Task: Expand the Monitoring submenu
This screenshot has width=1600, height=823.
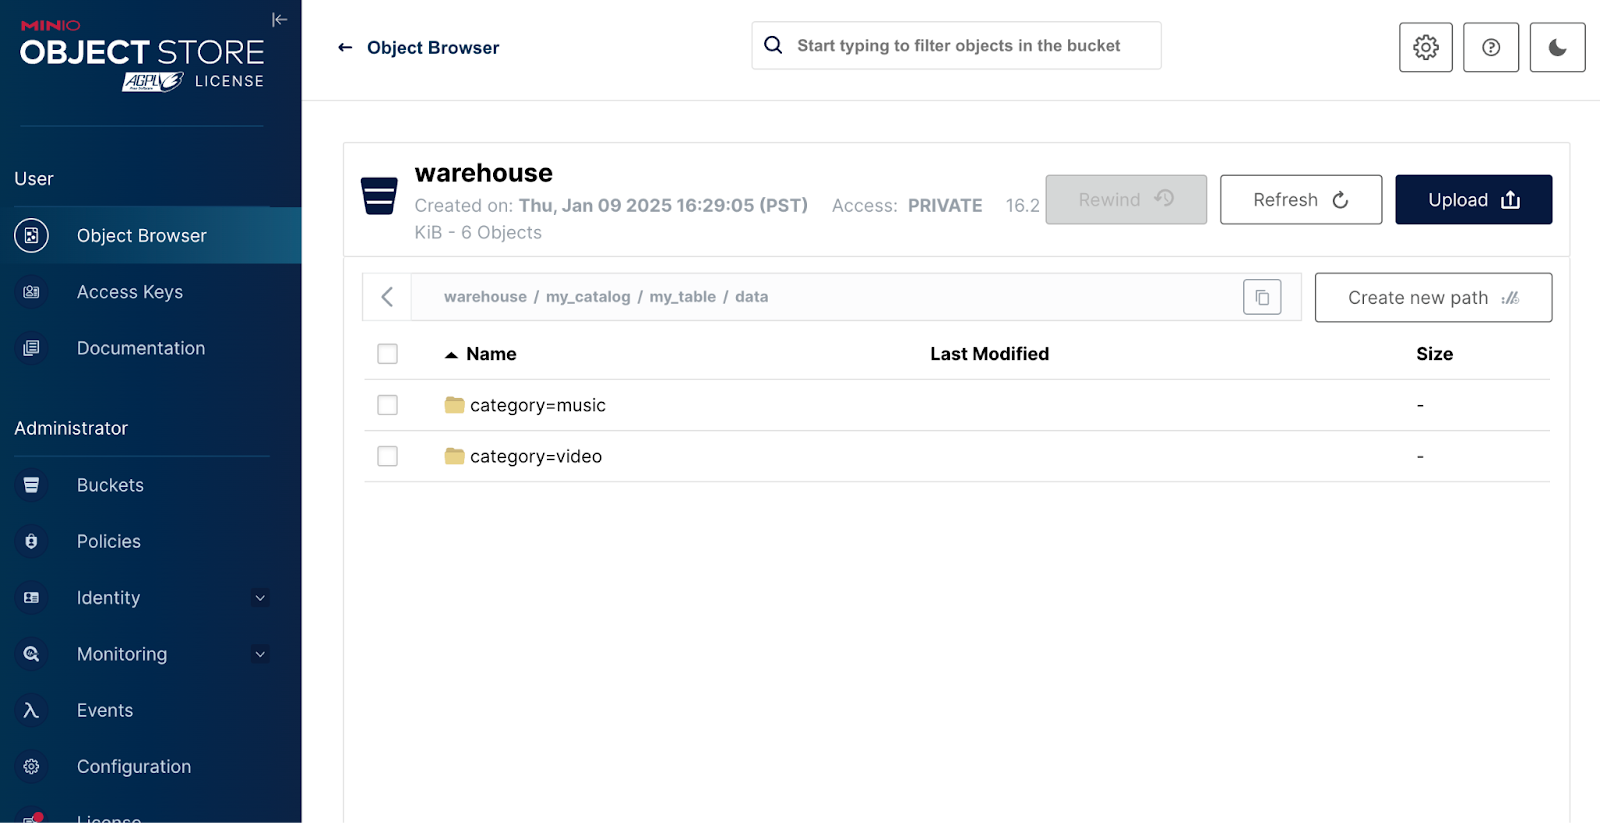Action: pyautogui.click(x=260, y=654)
